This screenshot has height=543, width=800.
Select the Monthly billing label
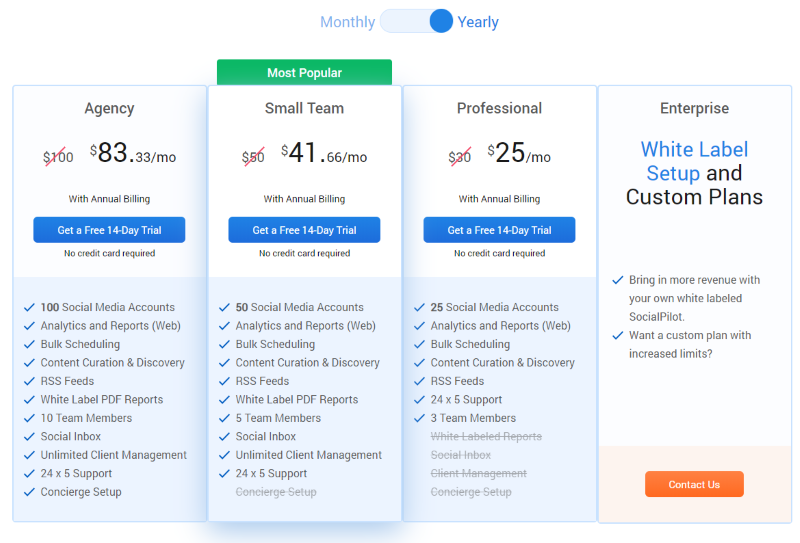click(347, 22)
